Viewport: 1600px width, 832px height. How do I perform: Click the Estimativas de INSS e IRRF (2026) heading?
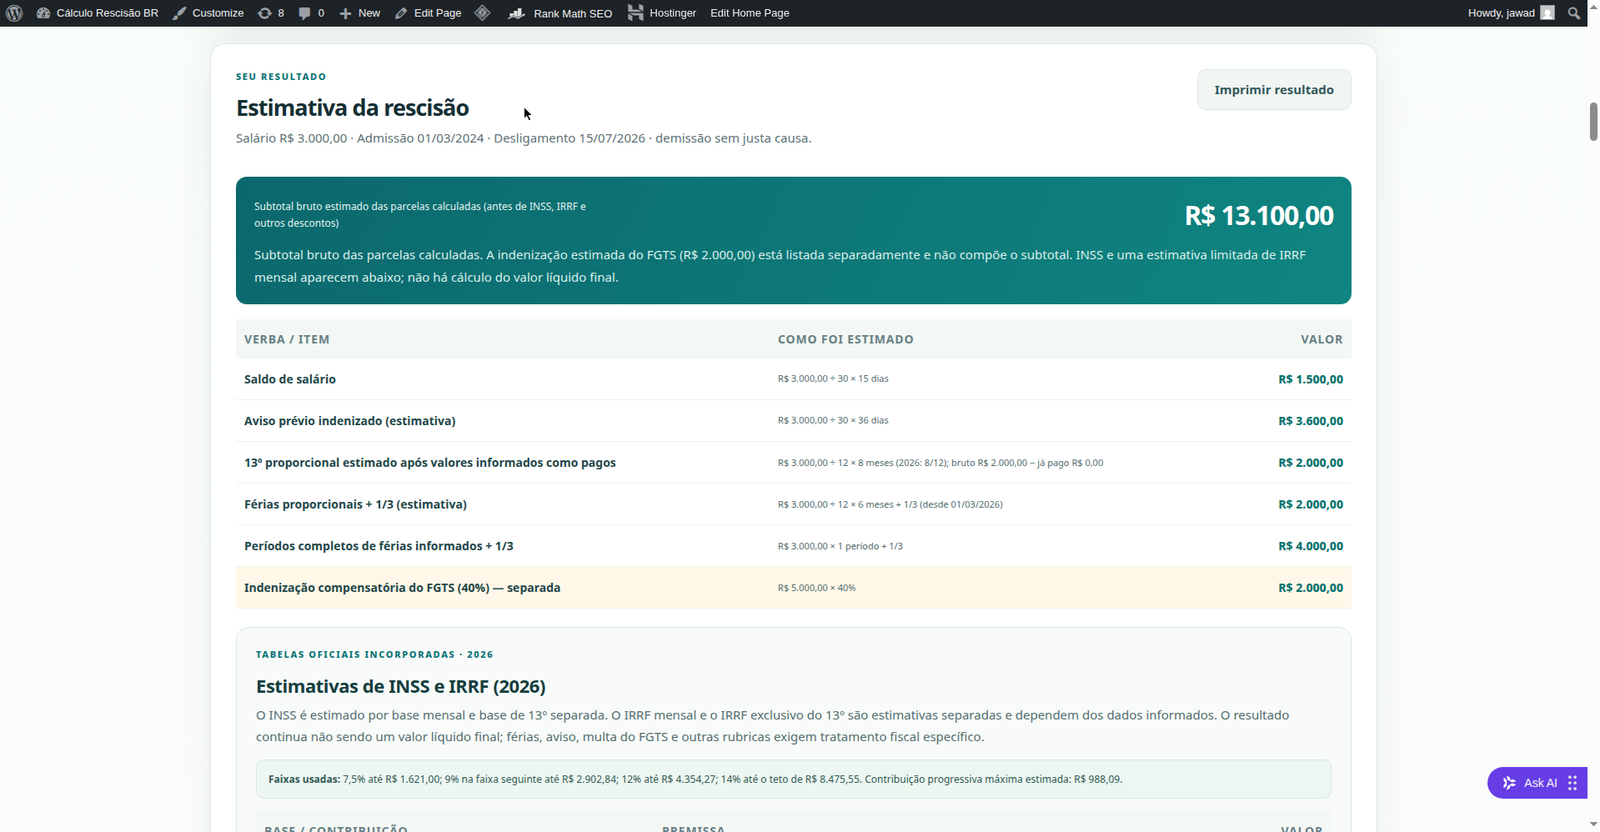click(401, 687)
